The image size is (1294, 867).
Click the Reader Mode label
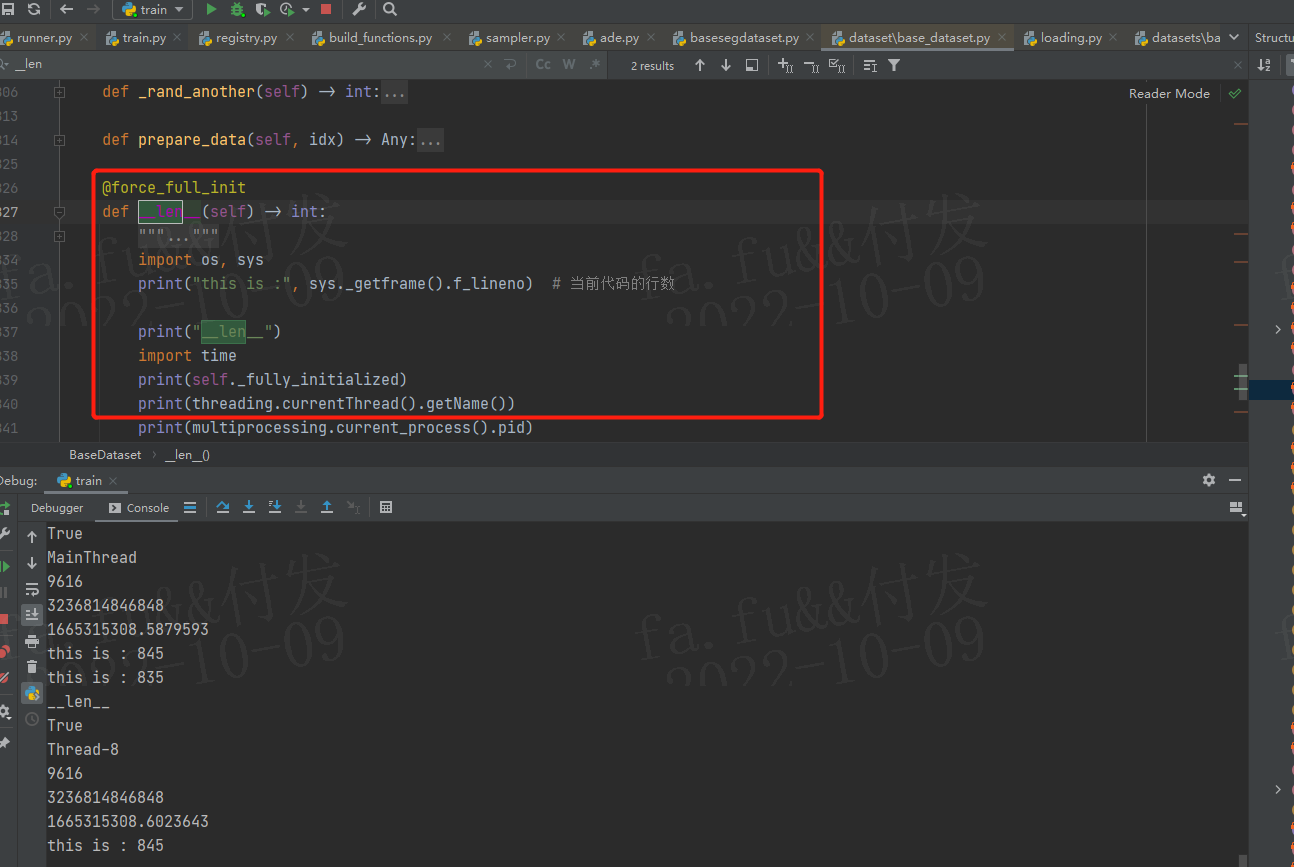(x=1168, y=93)
